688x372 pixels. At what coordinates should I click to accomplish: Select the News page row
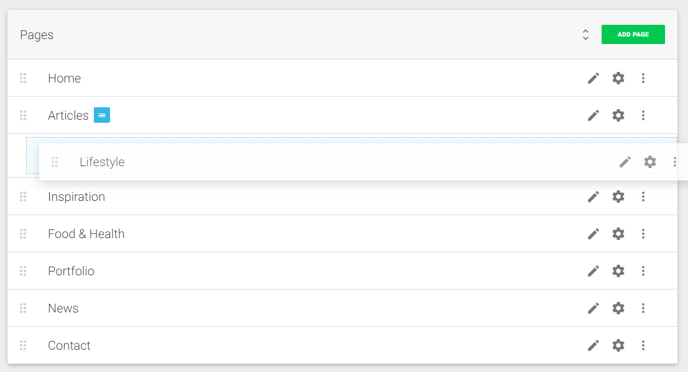point(342,308)
